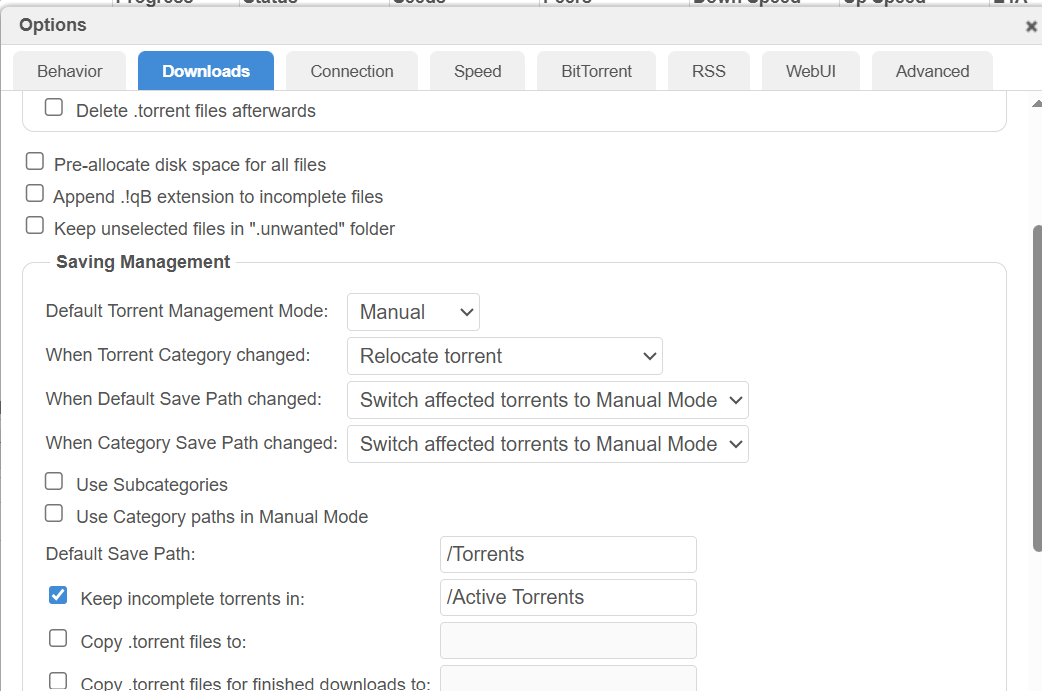Select the BitTorrent tab
Viewport: 1042px width, 691px height.
[597, 71]
